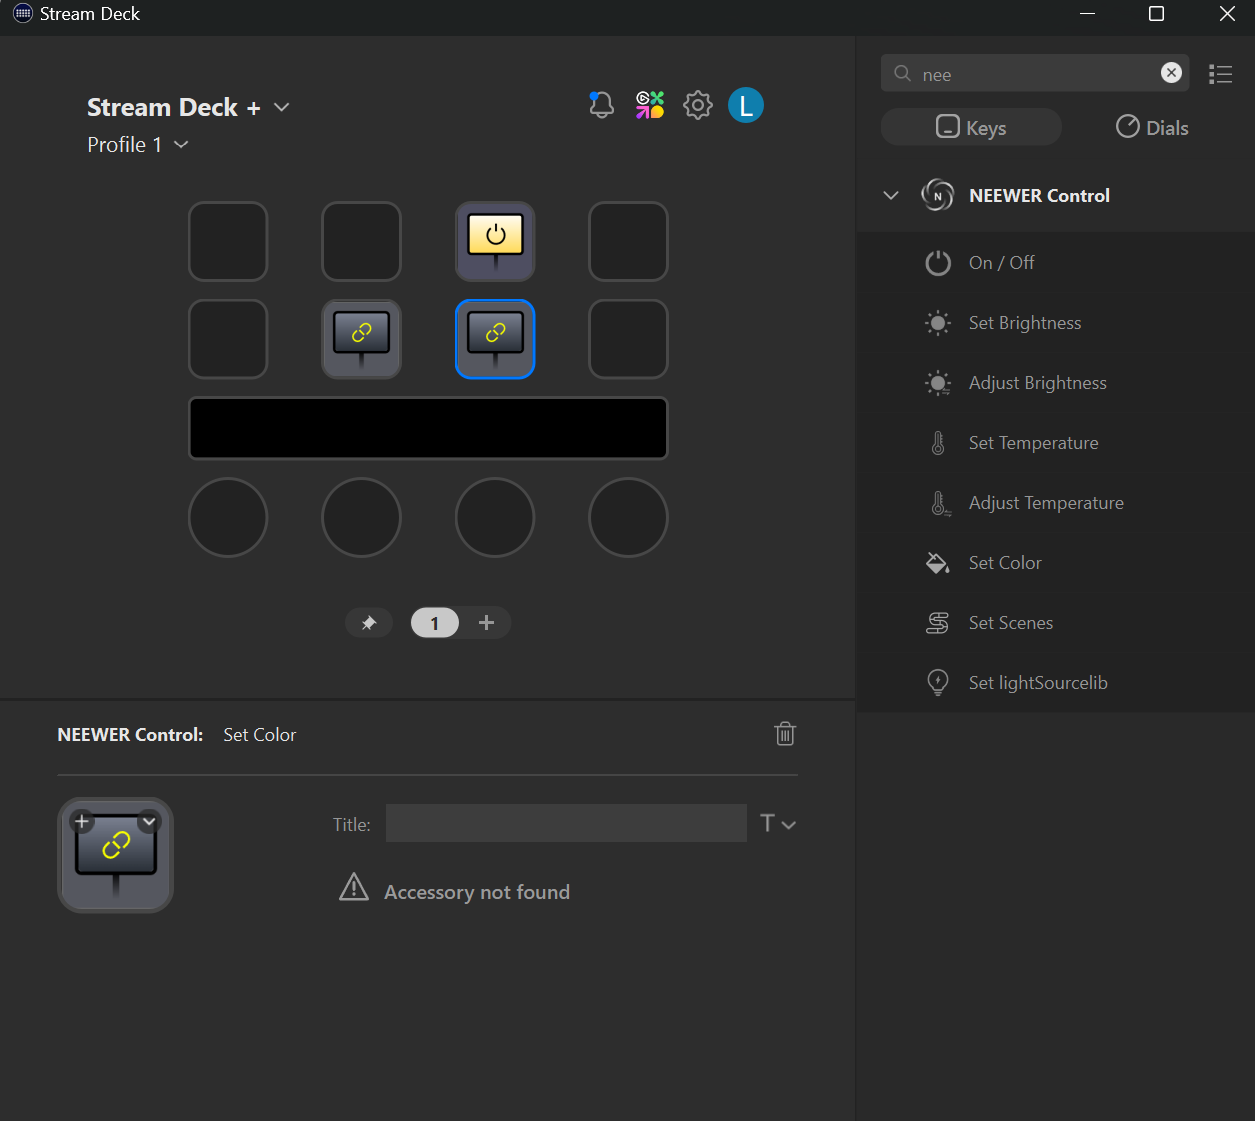
Task: Click the Set Color paint bucket icon
Action: (x=938, y=563)
